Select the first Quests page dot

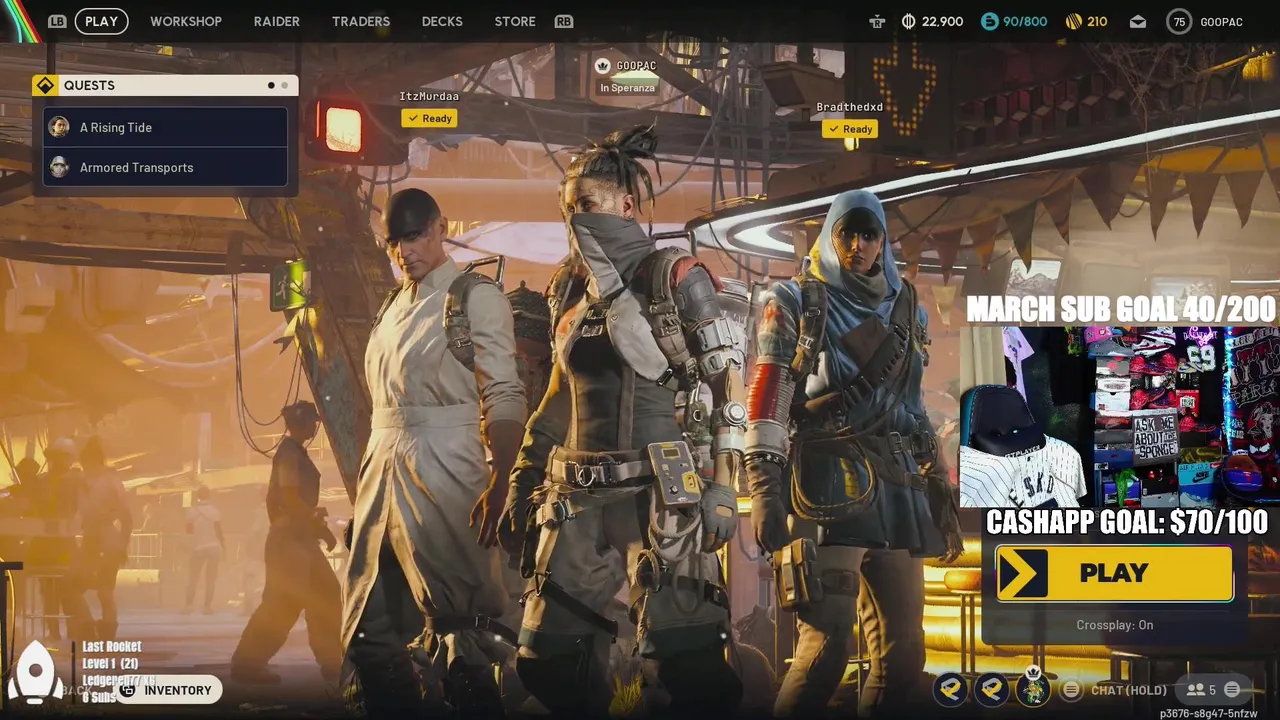point(271,86)
